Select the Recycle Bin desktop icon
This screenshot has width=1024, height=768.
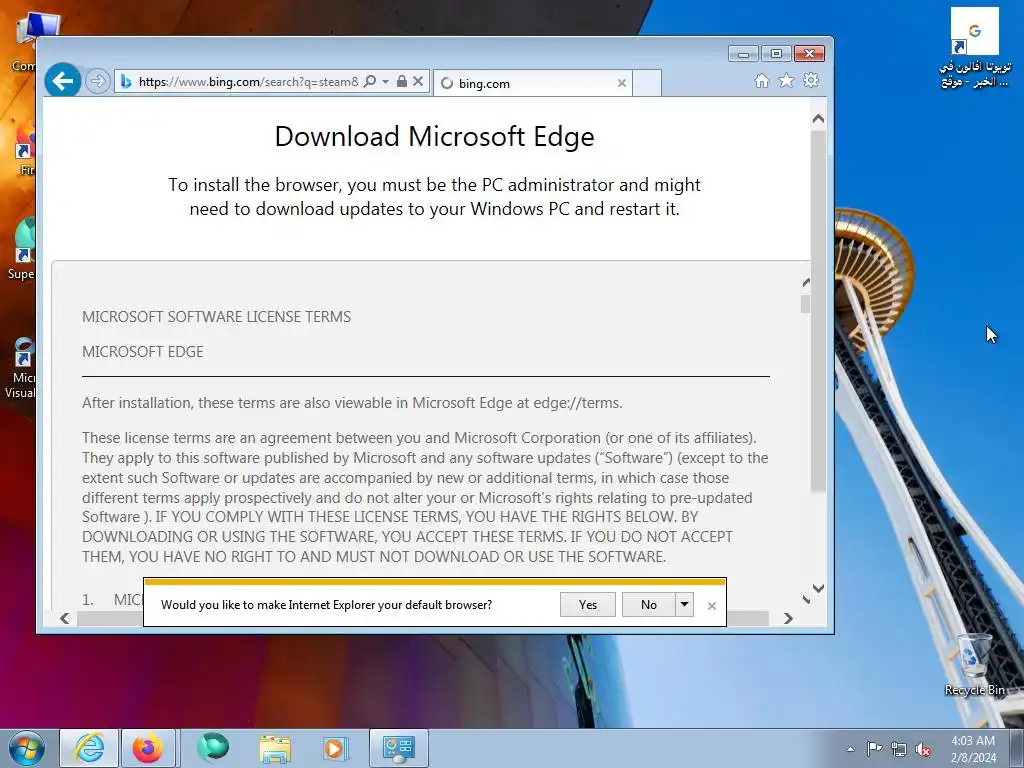pos(975,665)
